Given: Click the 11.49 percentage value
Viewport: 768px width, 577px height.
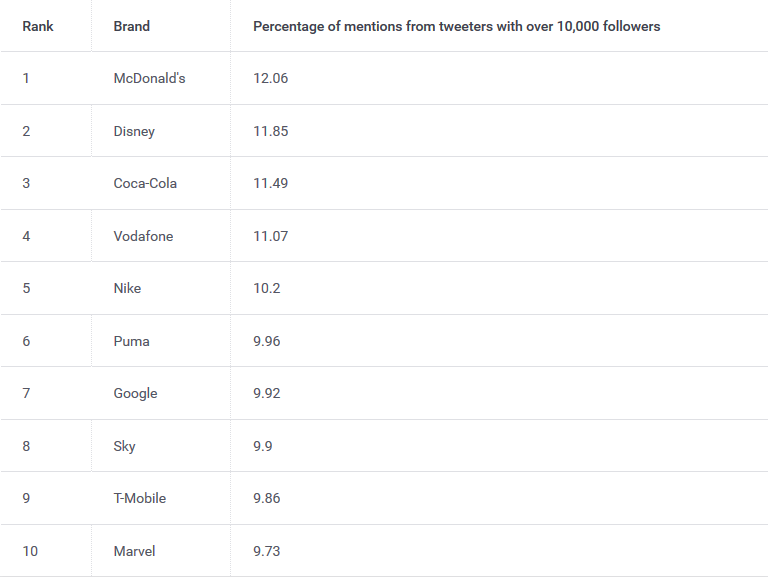Looking at the screenshot, I should pyautogui.click(x=270, y=183).
